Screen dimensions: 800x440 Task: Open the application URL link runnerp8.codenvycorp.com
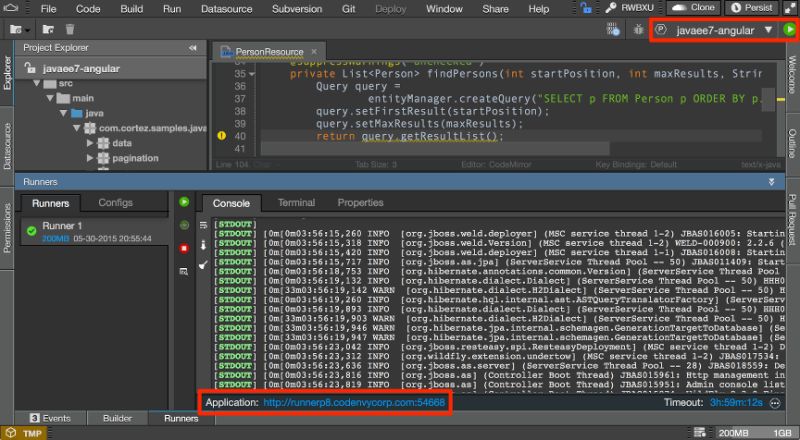point(354,403)
